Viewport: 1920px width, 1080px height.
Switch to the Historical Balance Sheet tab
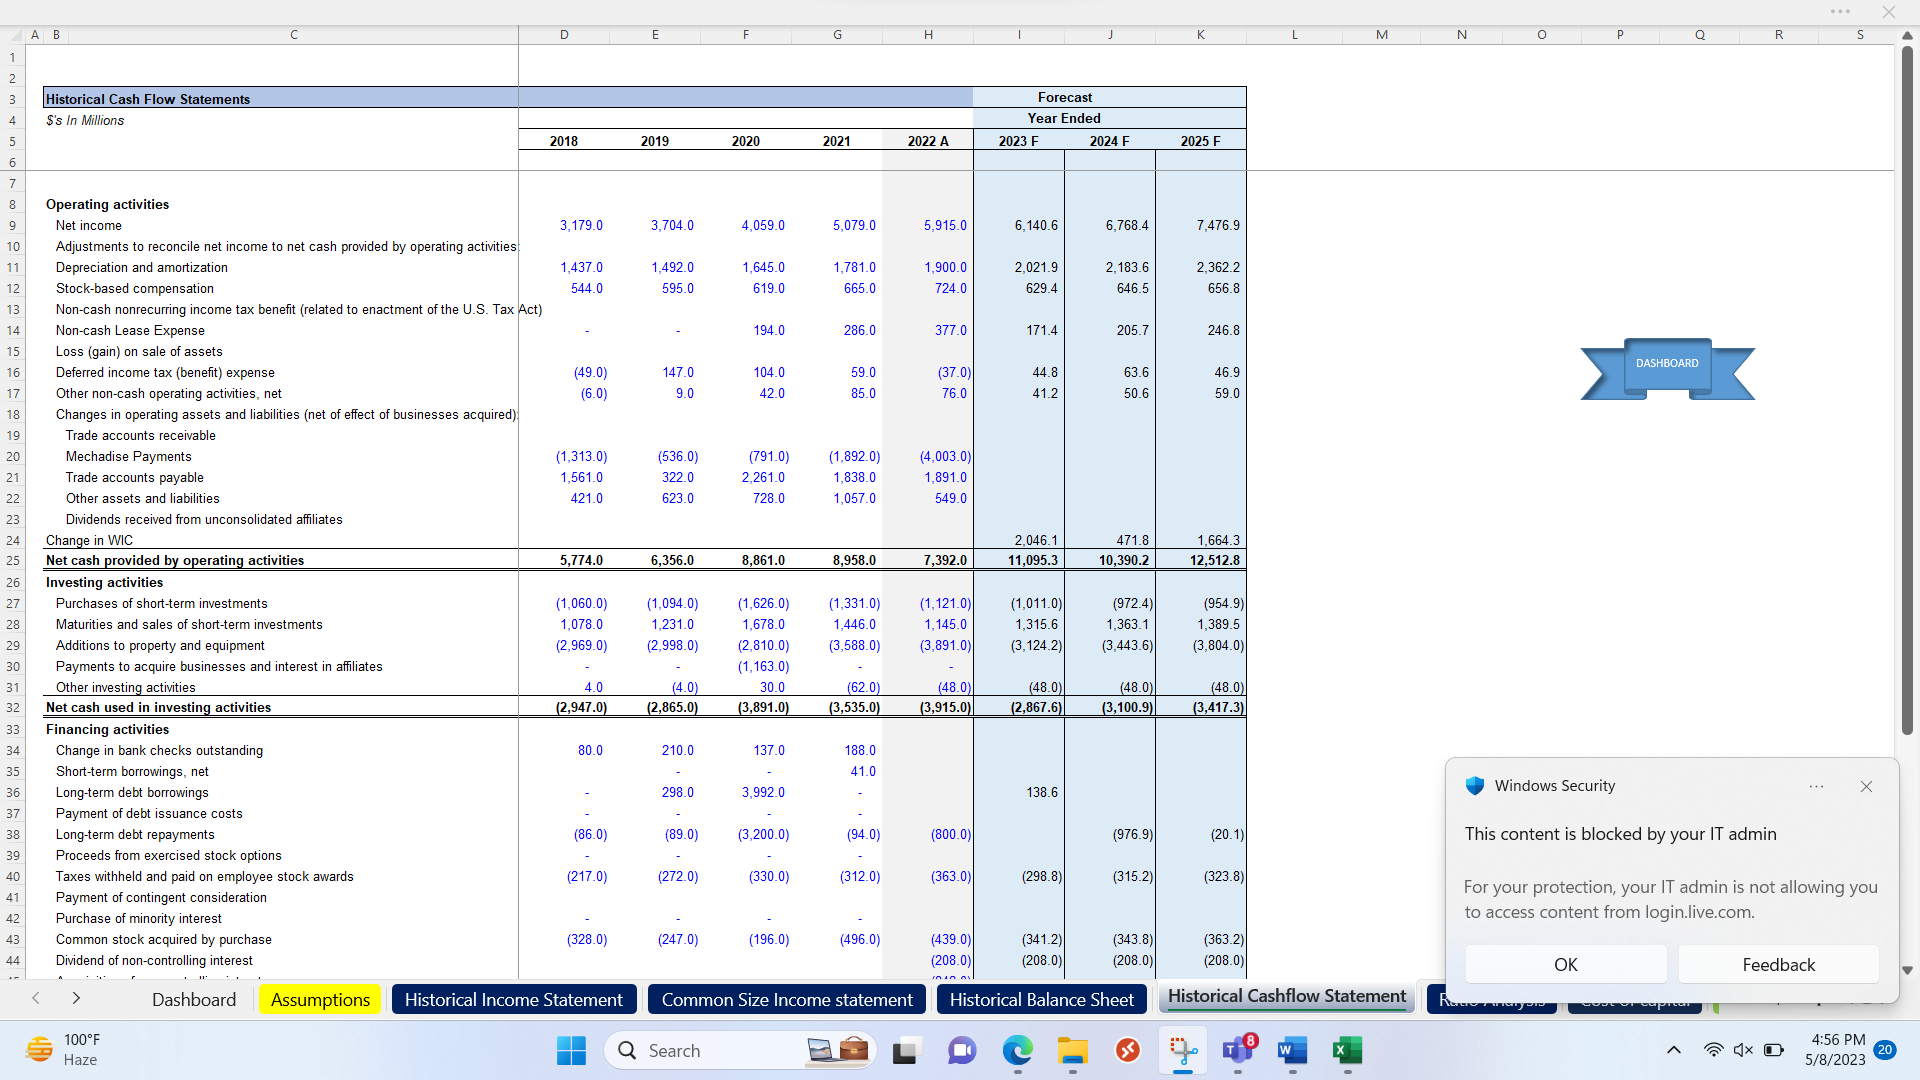click(1040, 999)
